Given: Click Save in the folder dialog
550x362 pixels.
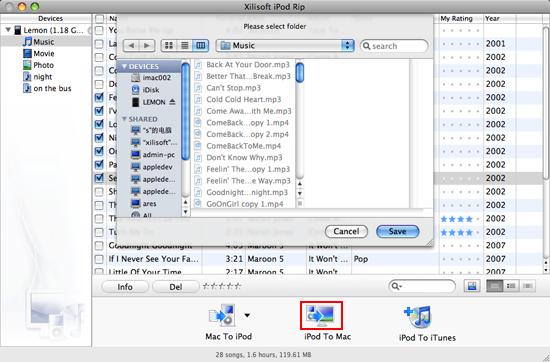Looking at the screenshot, I should pyautogui.click(x=397, y=231).
